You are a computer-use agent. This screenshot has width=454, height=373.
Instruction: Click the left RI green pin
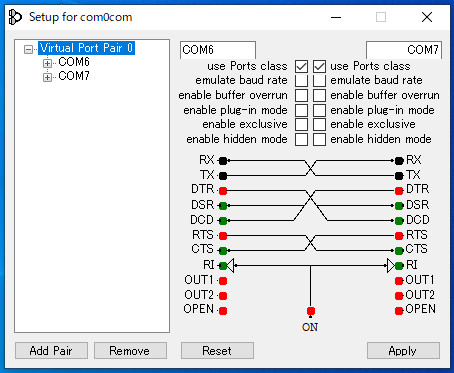pyautogui.click(x=223, y=266)
